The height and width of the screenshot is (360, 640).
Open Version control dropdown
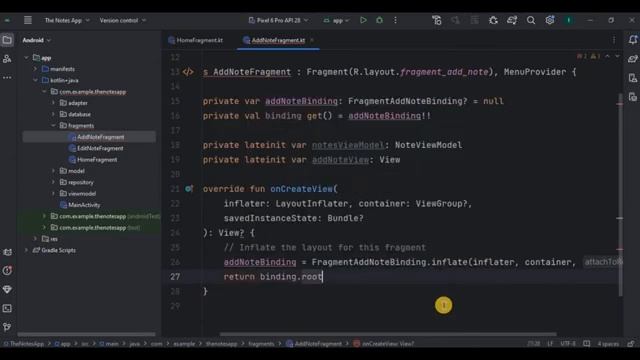coord(122,20)
